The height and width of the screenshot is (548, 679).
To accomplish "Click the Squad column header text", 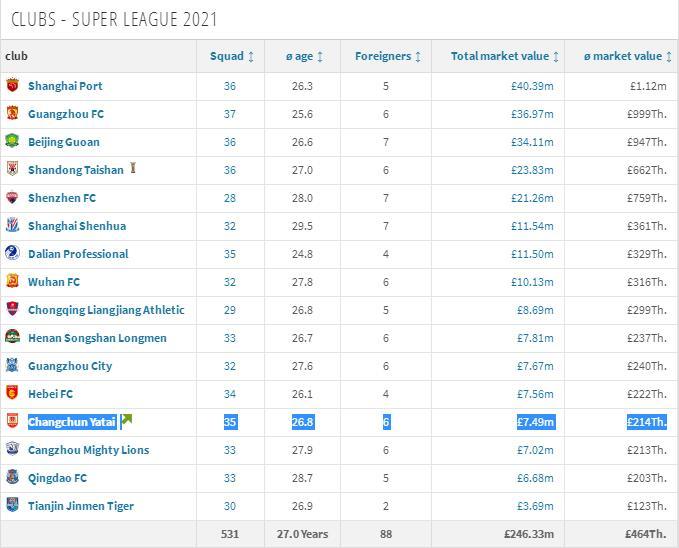I will point(227,56).
